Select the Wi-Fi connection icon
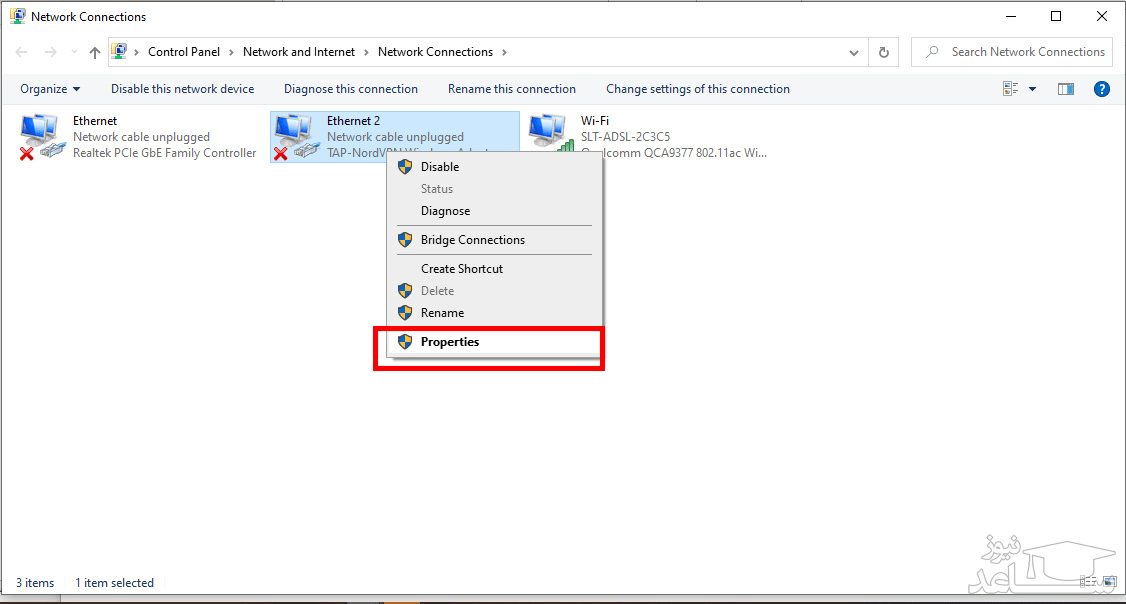 pos(550,135)
